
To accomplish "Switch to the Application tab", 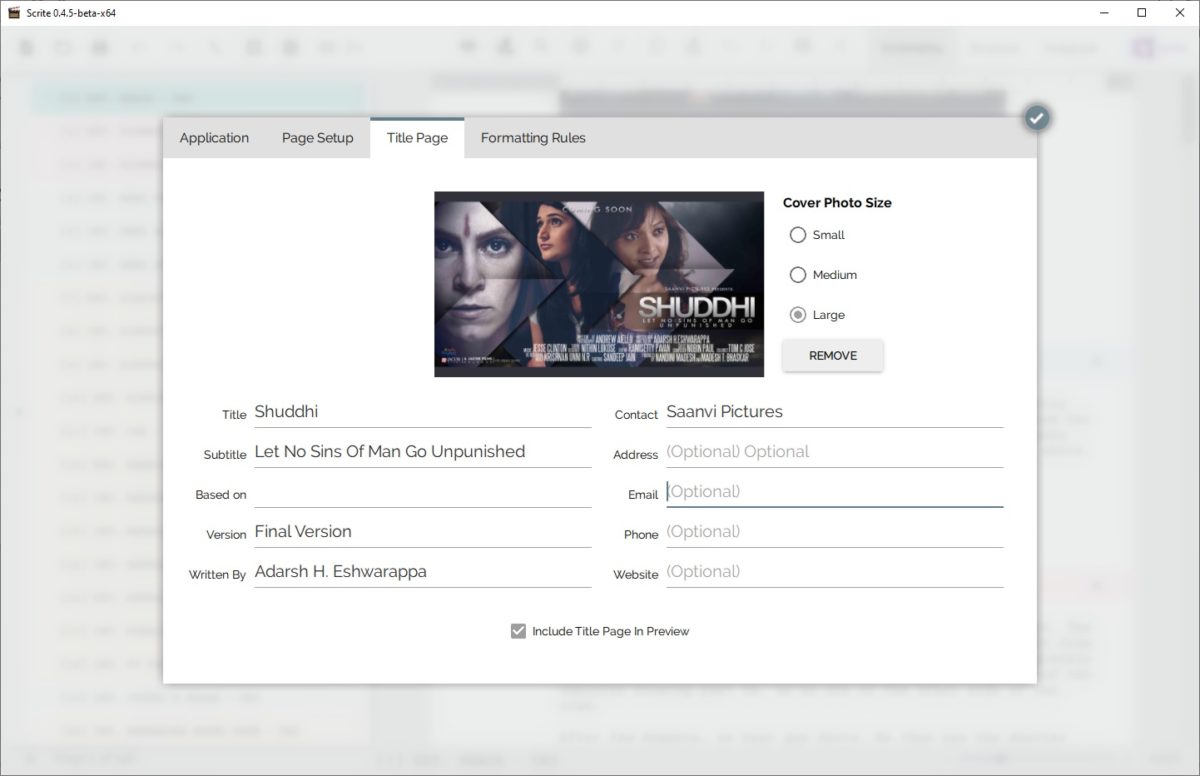I will pyautogui.click(x=213, y=138).
